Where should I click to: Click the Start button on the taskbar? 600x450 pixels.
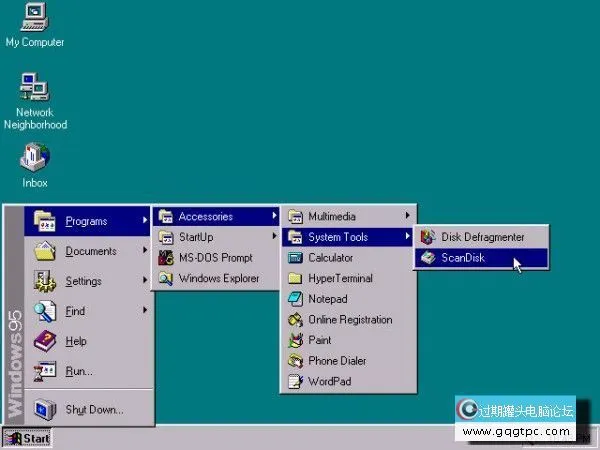[27, 438]
